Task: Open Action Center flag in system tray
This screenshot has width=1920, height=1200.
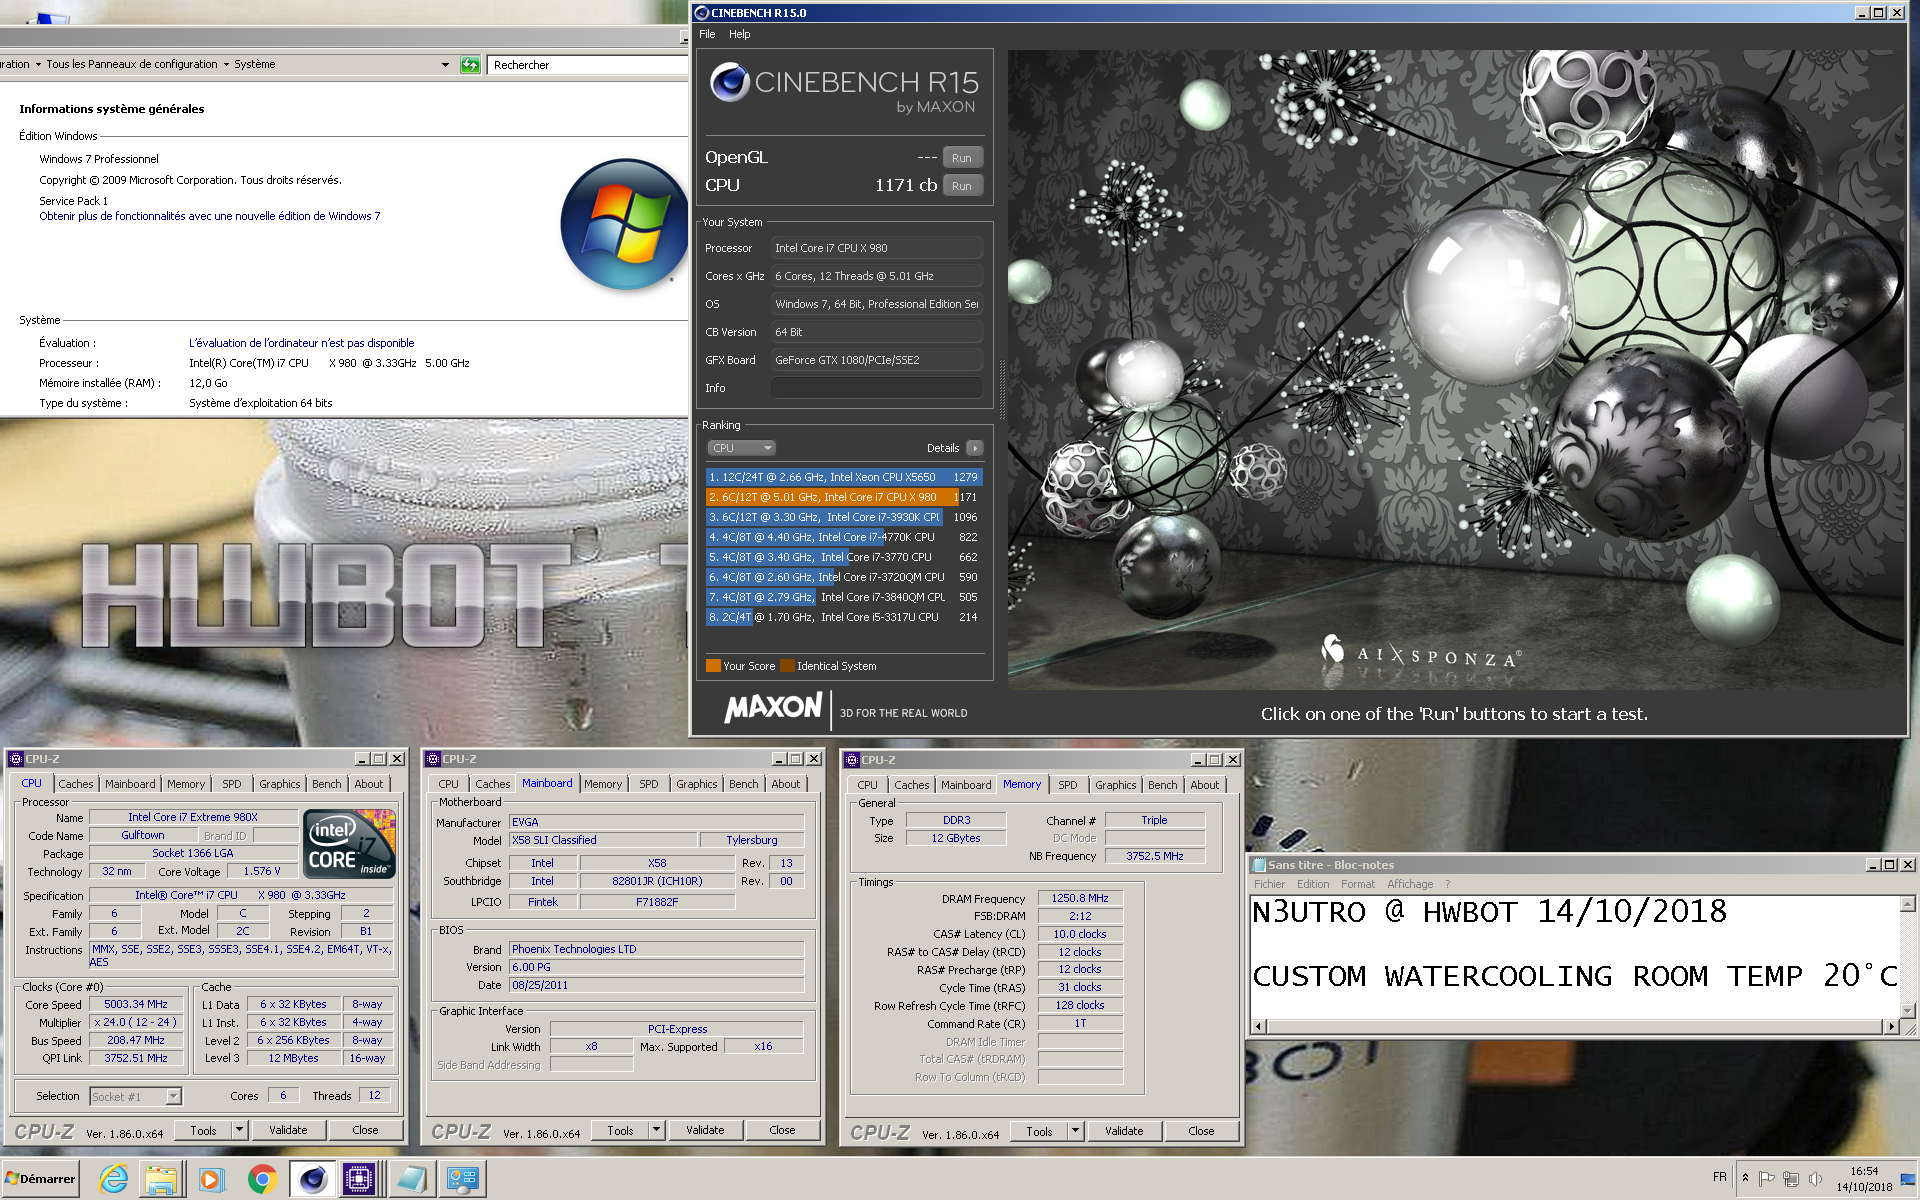Action: point(1766,1178)
